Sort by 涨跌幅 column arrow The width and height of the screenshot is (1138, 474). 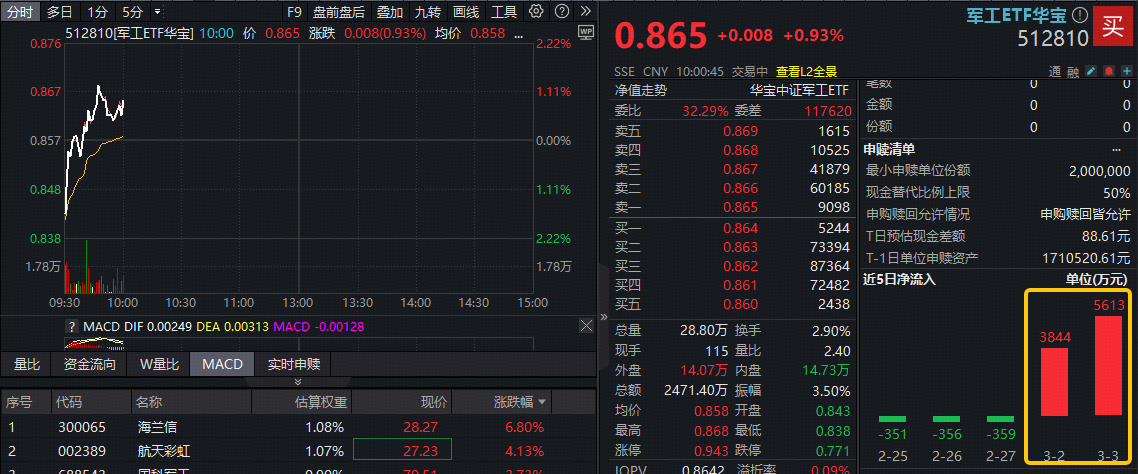(543, 402)
